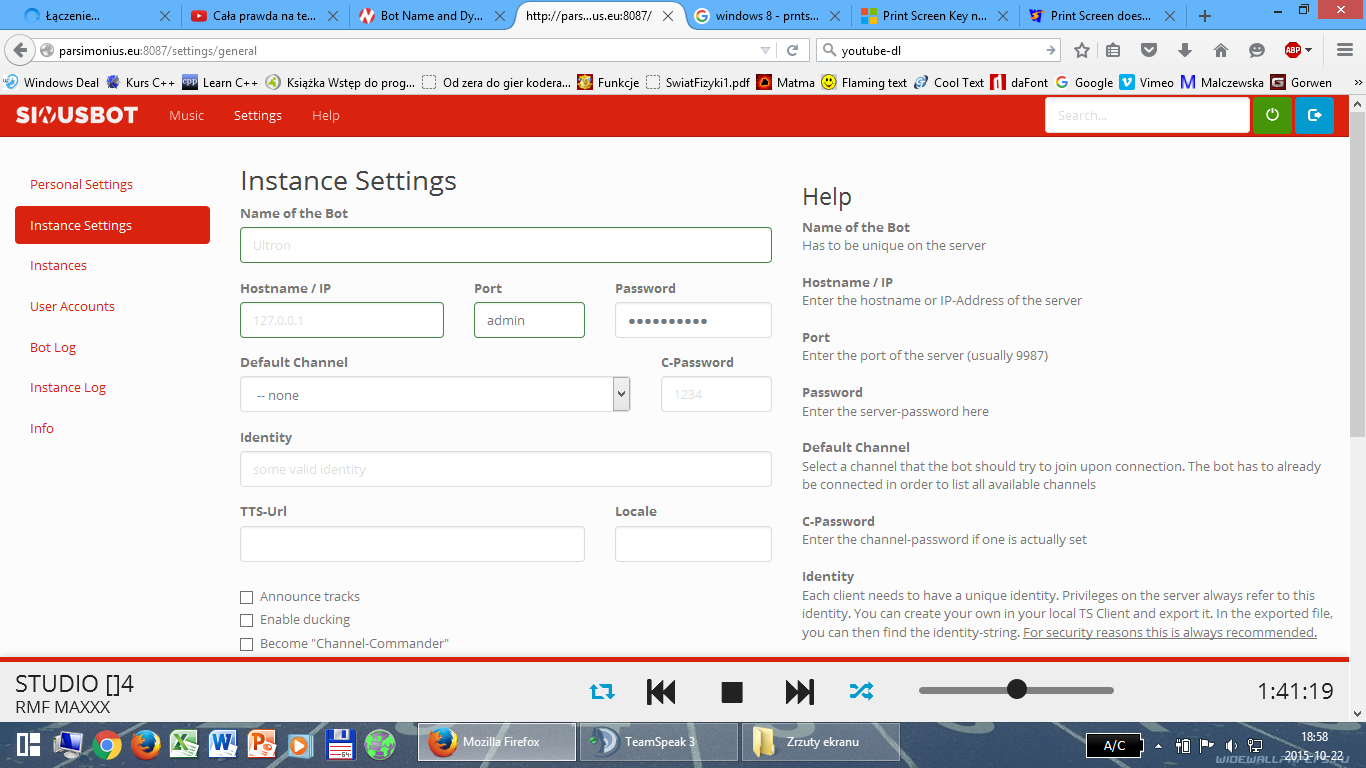Open Adblock Plus icon
This screenshot has width=1366, height=768.
coord(1294,50)
